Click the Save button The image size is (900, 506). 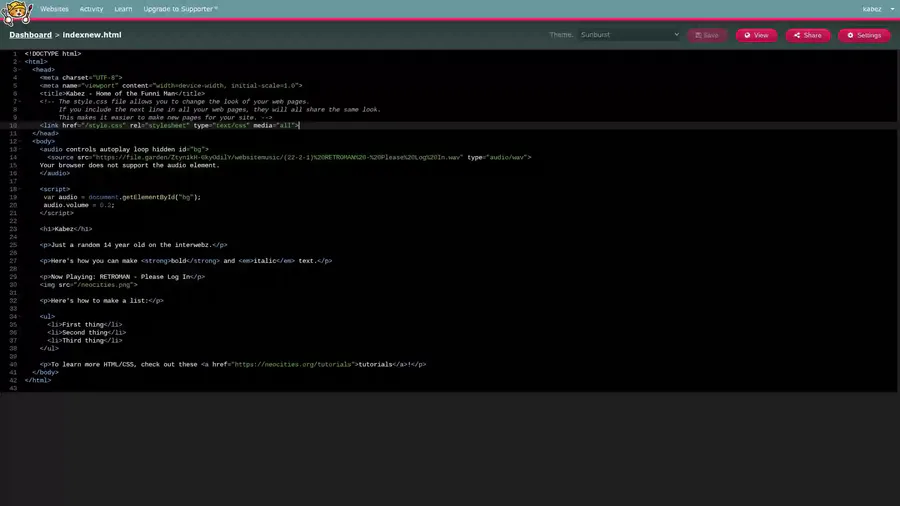pyautogui.click(x=707, y=36)
